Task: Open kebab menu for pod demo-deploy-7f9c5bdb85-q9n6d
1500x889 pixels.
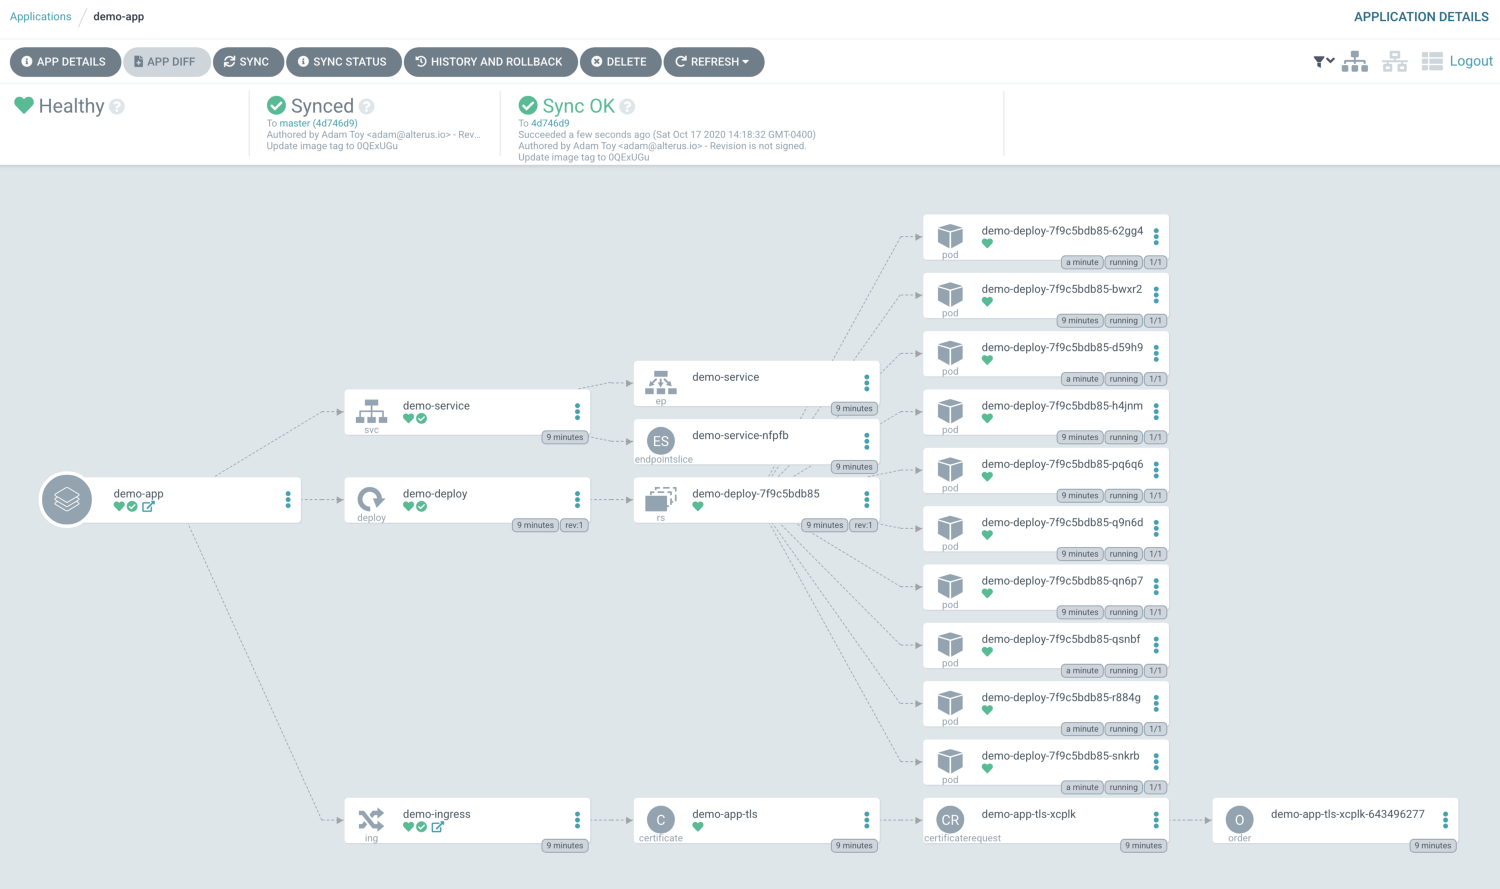Action: [1156, 528]
